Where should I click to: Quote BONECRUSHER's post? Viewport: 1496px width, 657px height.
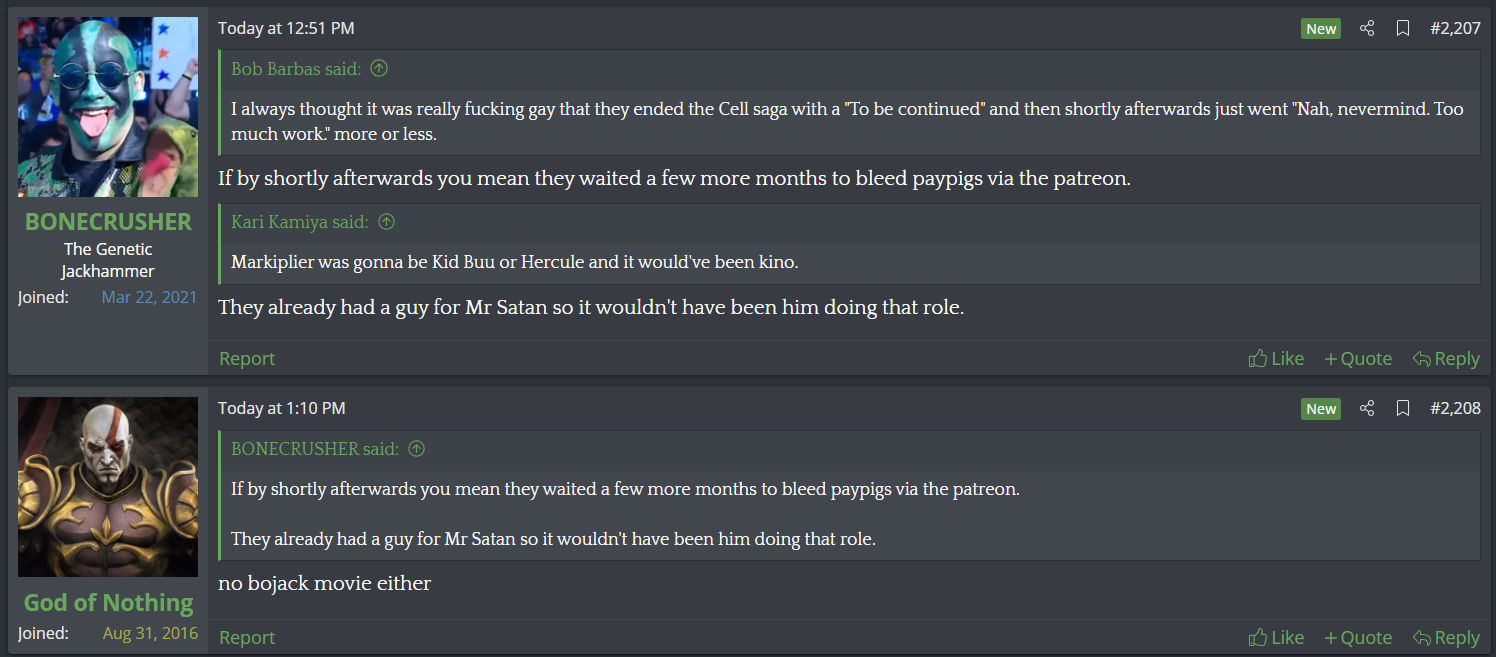coord(1358,358)
